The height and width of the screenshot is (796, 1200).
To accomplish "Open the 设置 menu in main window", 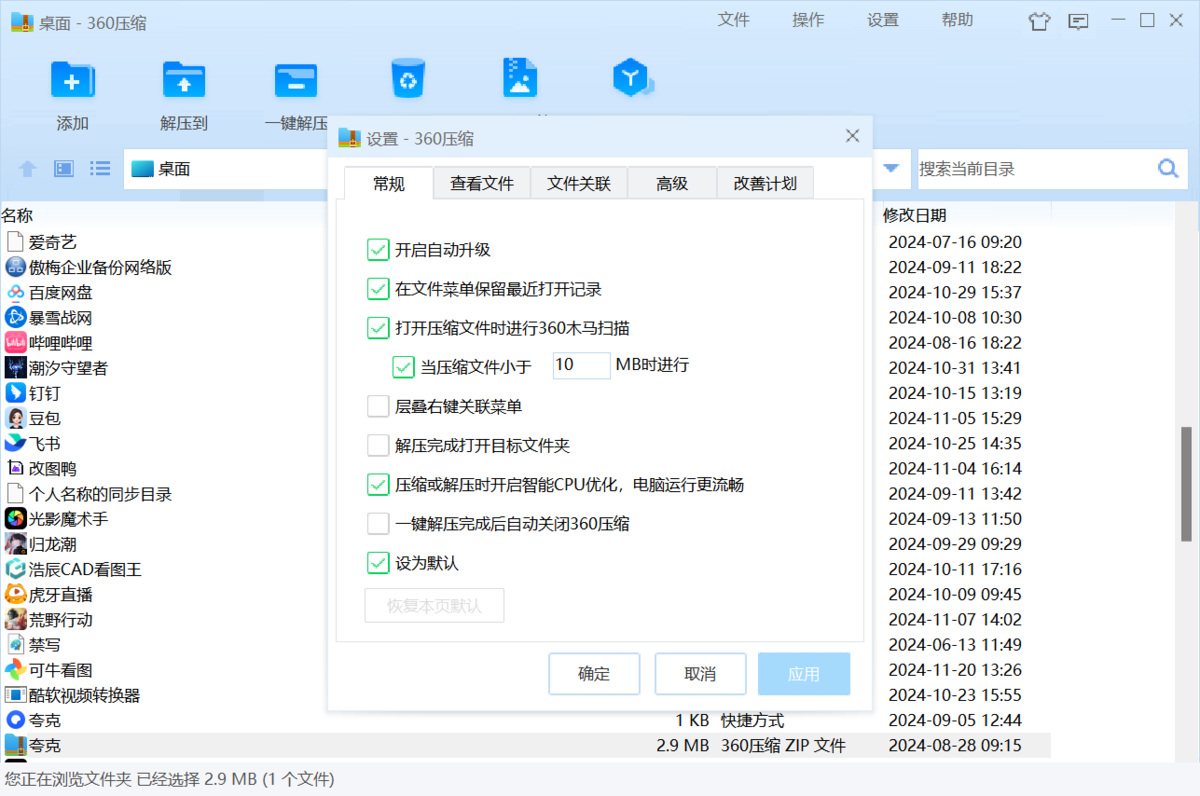I will [x=883, y=20].
